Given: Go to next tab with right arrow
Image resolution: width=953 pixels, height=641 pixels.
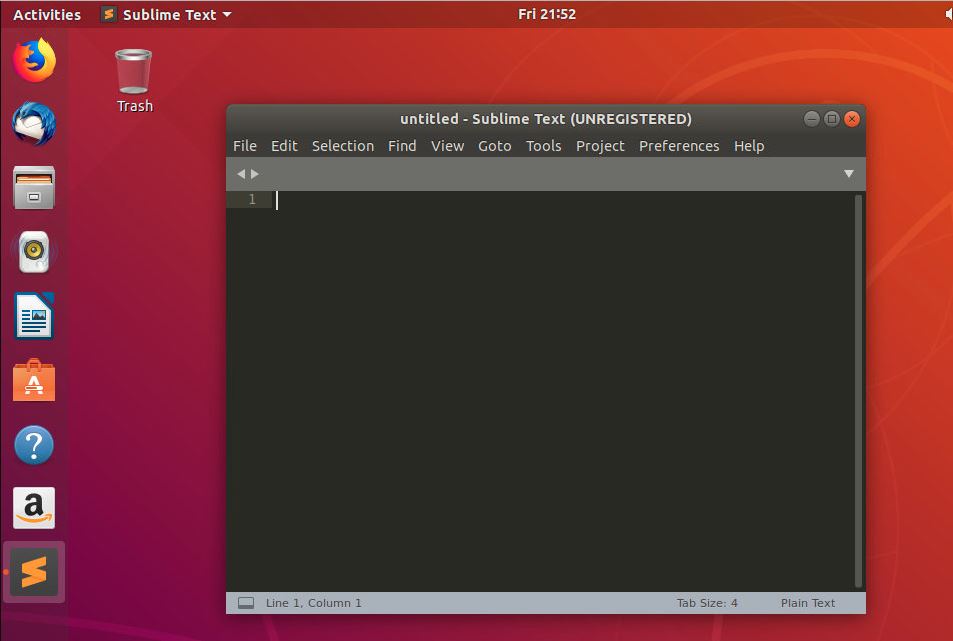Looking at the screenshot, I should 255,174.
